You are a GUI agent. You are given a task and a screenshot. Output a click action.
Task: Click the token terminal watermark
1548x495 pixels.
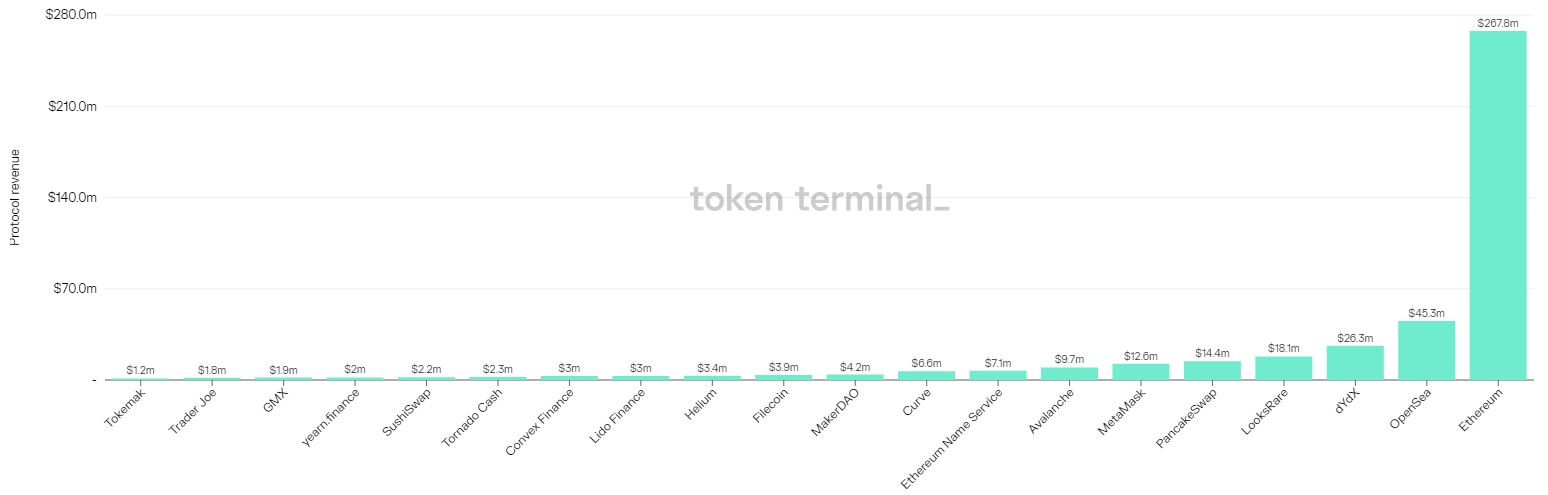(820, 199)
